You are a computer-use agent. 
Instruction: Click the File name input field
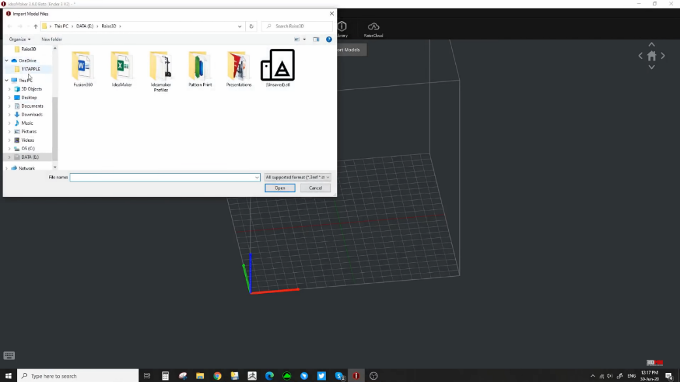(x=163, y=177)
